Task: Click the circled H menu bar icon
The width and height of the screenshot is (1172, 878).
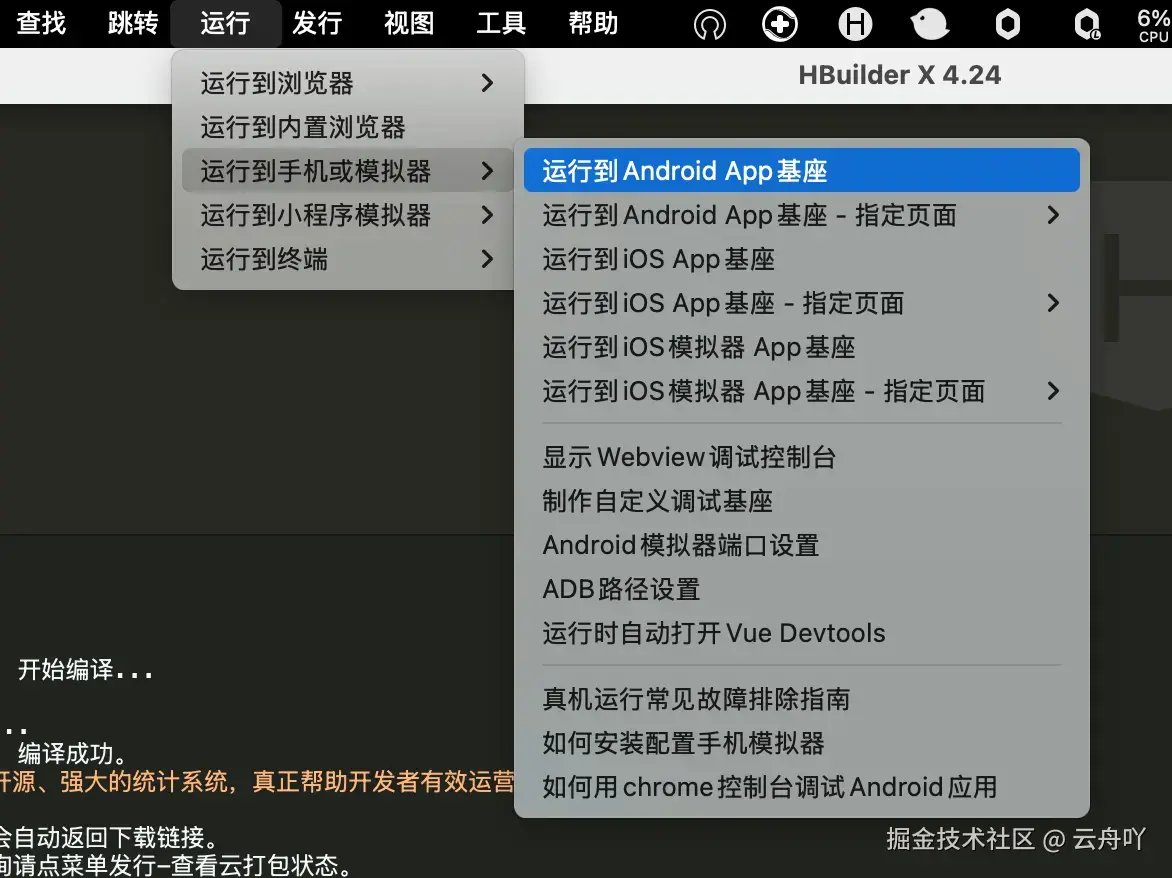Action: click(855, 25)
